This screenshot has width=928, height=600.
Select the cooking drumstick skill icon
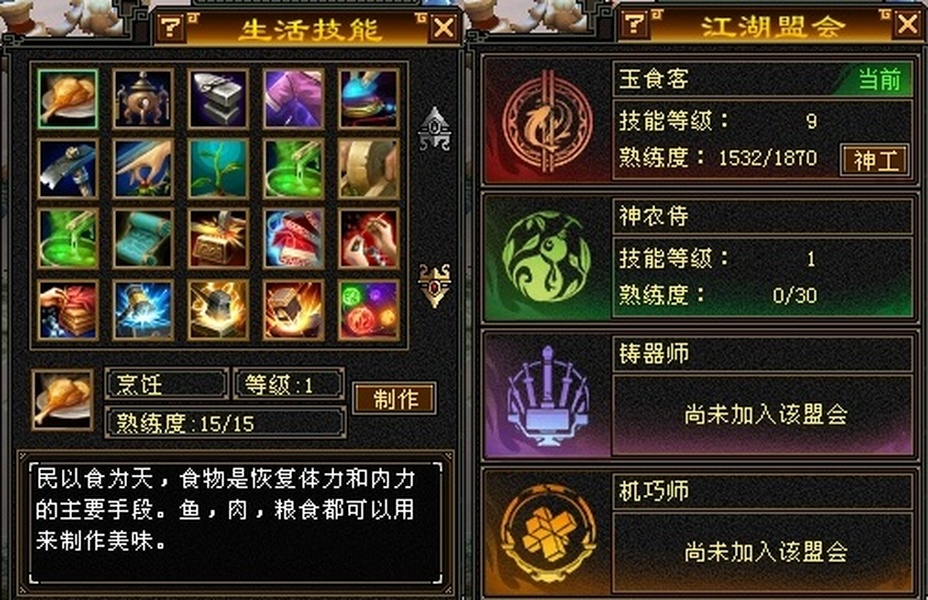(x=67, y=99)
